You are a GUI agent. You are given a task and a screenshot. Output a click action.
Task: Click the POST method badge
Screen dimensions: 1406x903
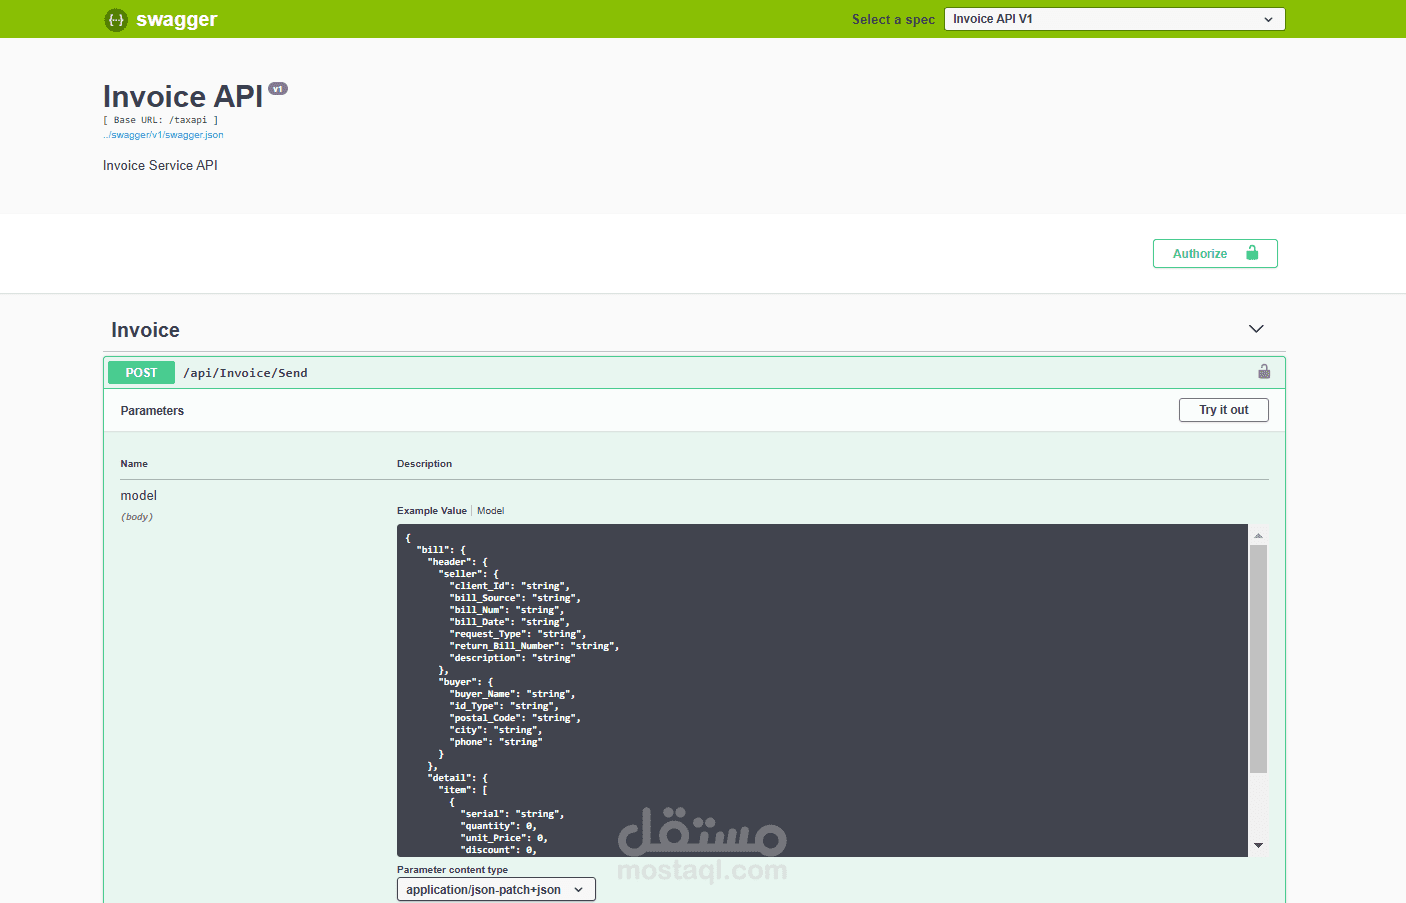click(x=141, y=373)
